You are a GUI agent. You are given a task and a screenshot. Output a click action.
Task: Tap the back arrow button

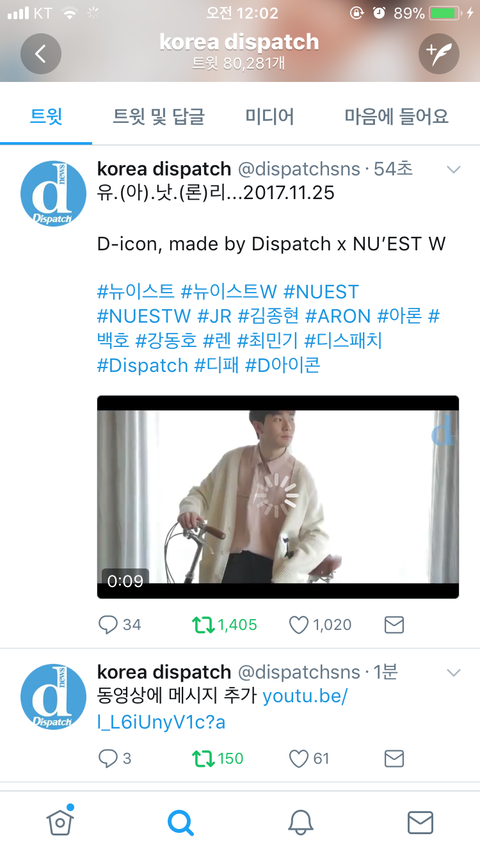point(41,53)
